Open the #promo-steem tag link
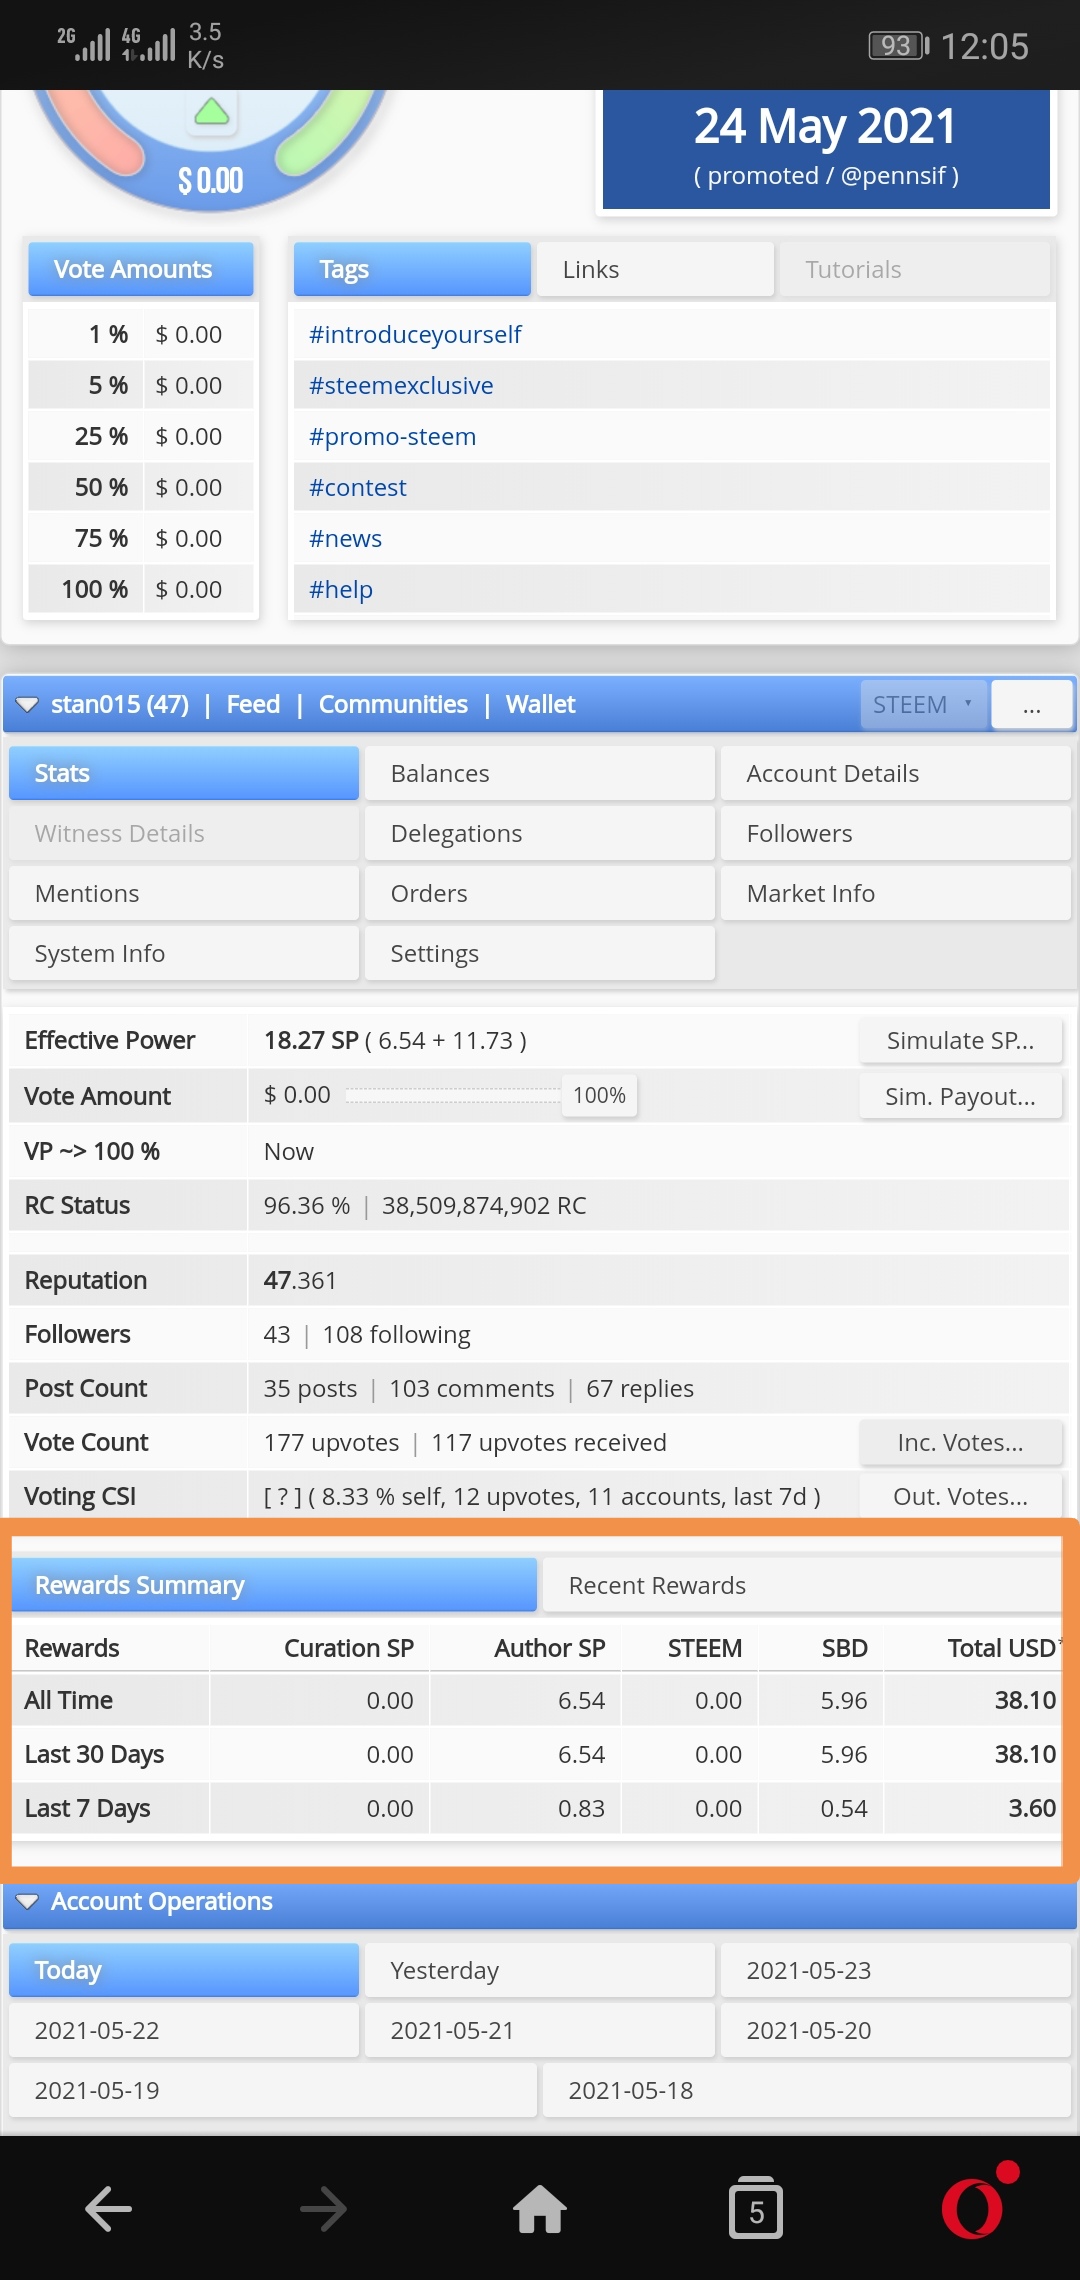The height and width of the screenshot is (2280, 1080). click(x=392, y=436)
